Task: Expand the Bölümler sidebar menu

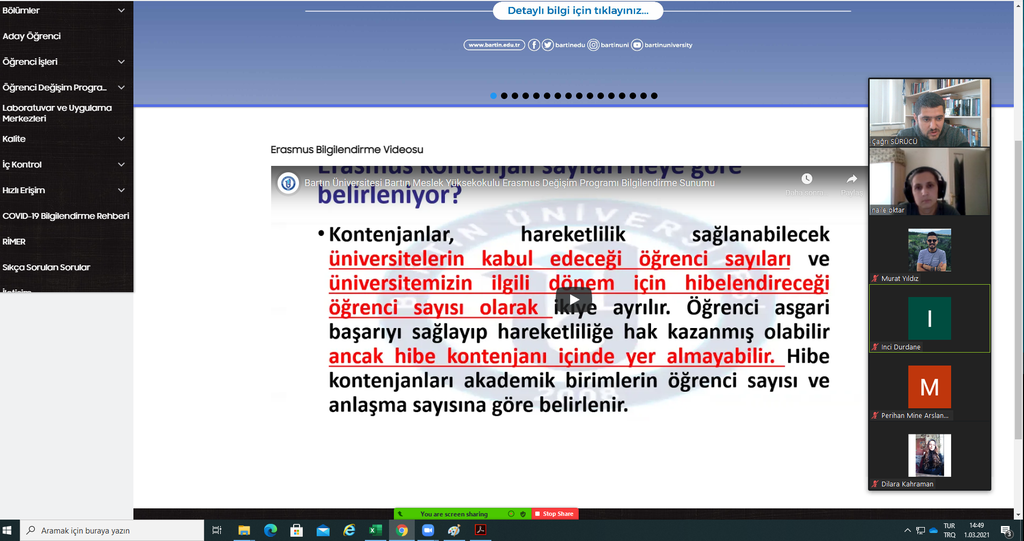Action: (121, 11)
